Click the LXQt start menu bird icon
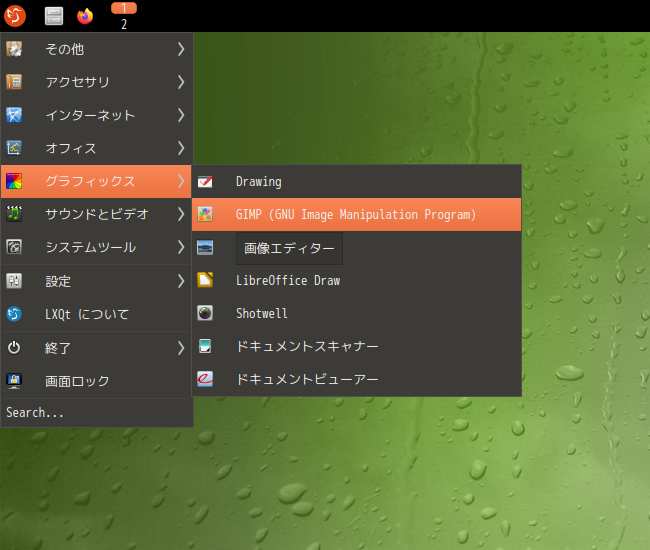Viewport: 650px width, 550px height. pyautogui.click(x=15, y=16)
